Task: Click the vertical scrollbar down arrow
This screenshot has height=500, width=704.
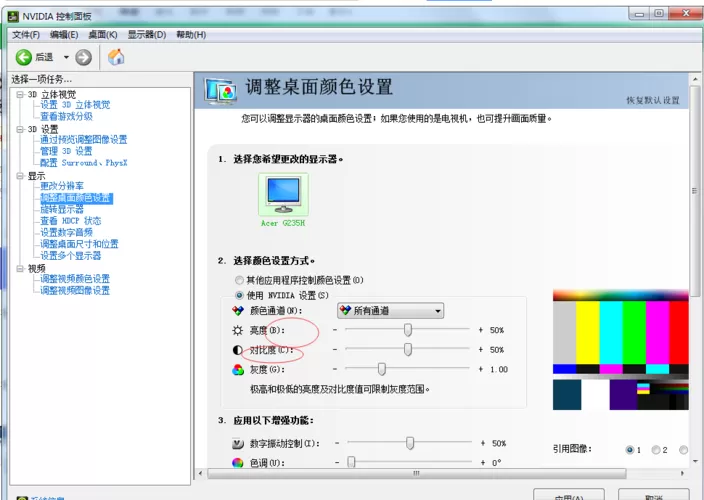Action: tap(695, 461)
